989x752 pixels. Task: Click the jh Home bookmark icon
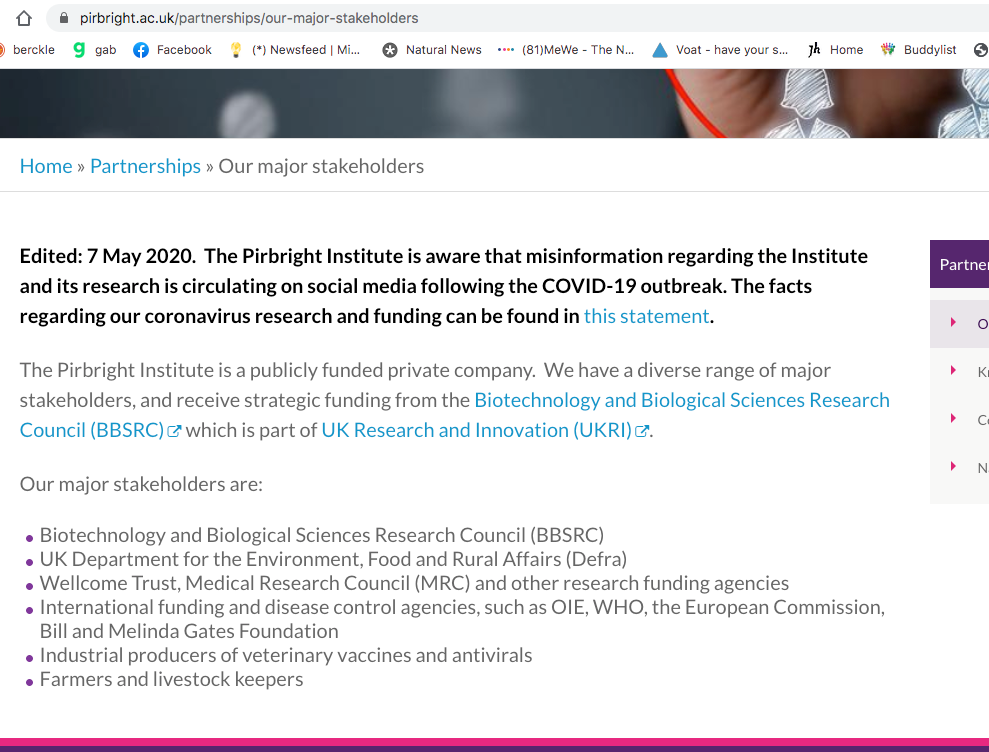click(814, 49)
